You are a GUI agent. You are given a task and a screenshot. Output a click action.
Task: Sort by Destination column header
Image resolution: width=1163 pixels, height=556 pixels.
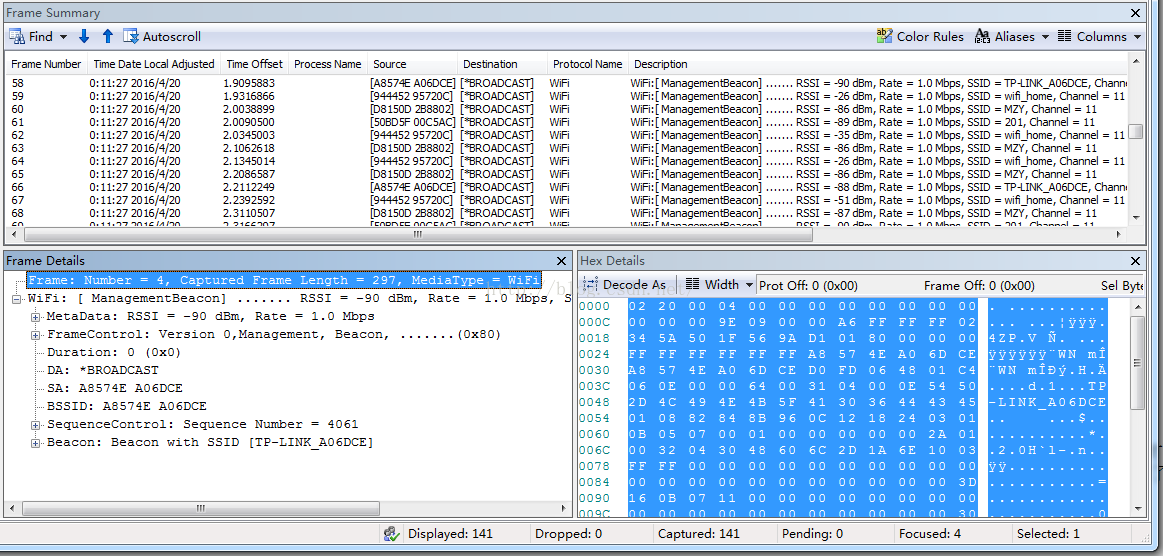pyautogui.click(x=503, y=64)
